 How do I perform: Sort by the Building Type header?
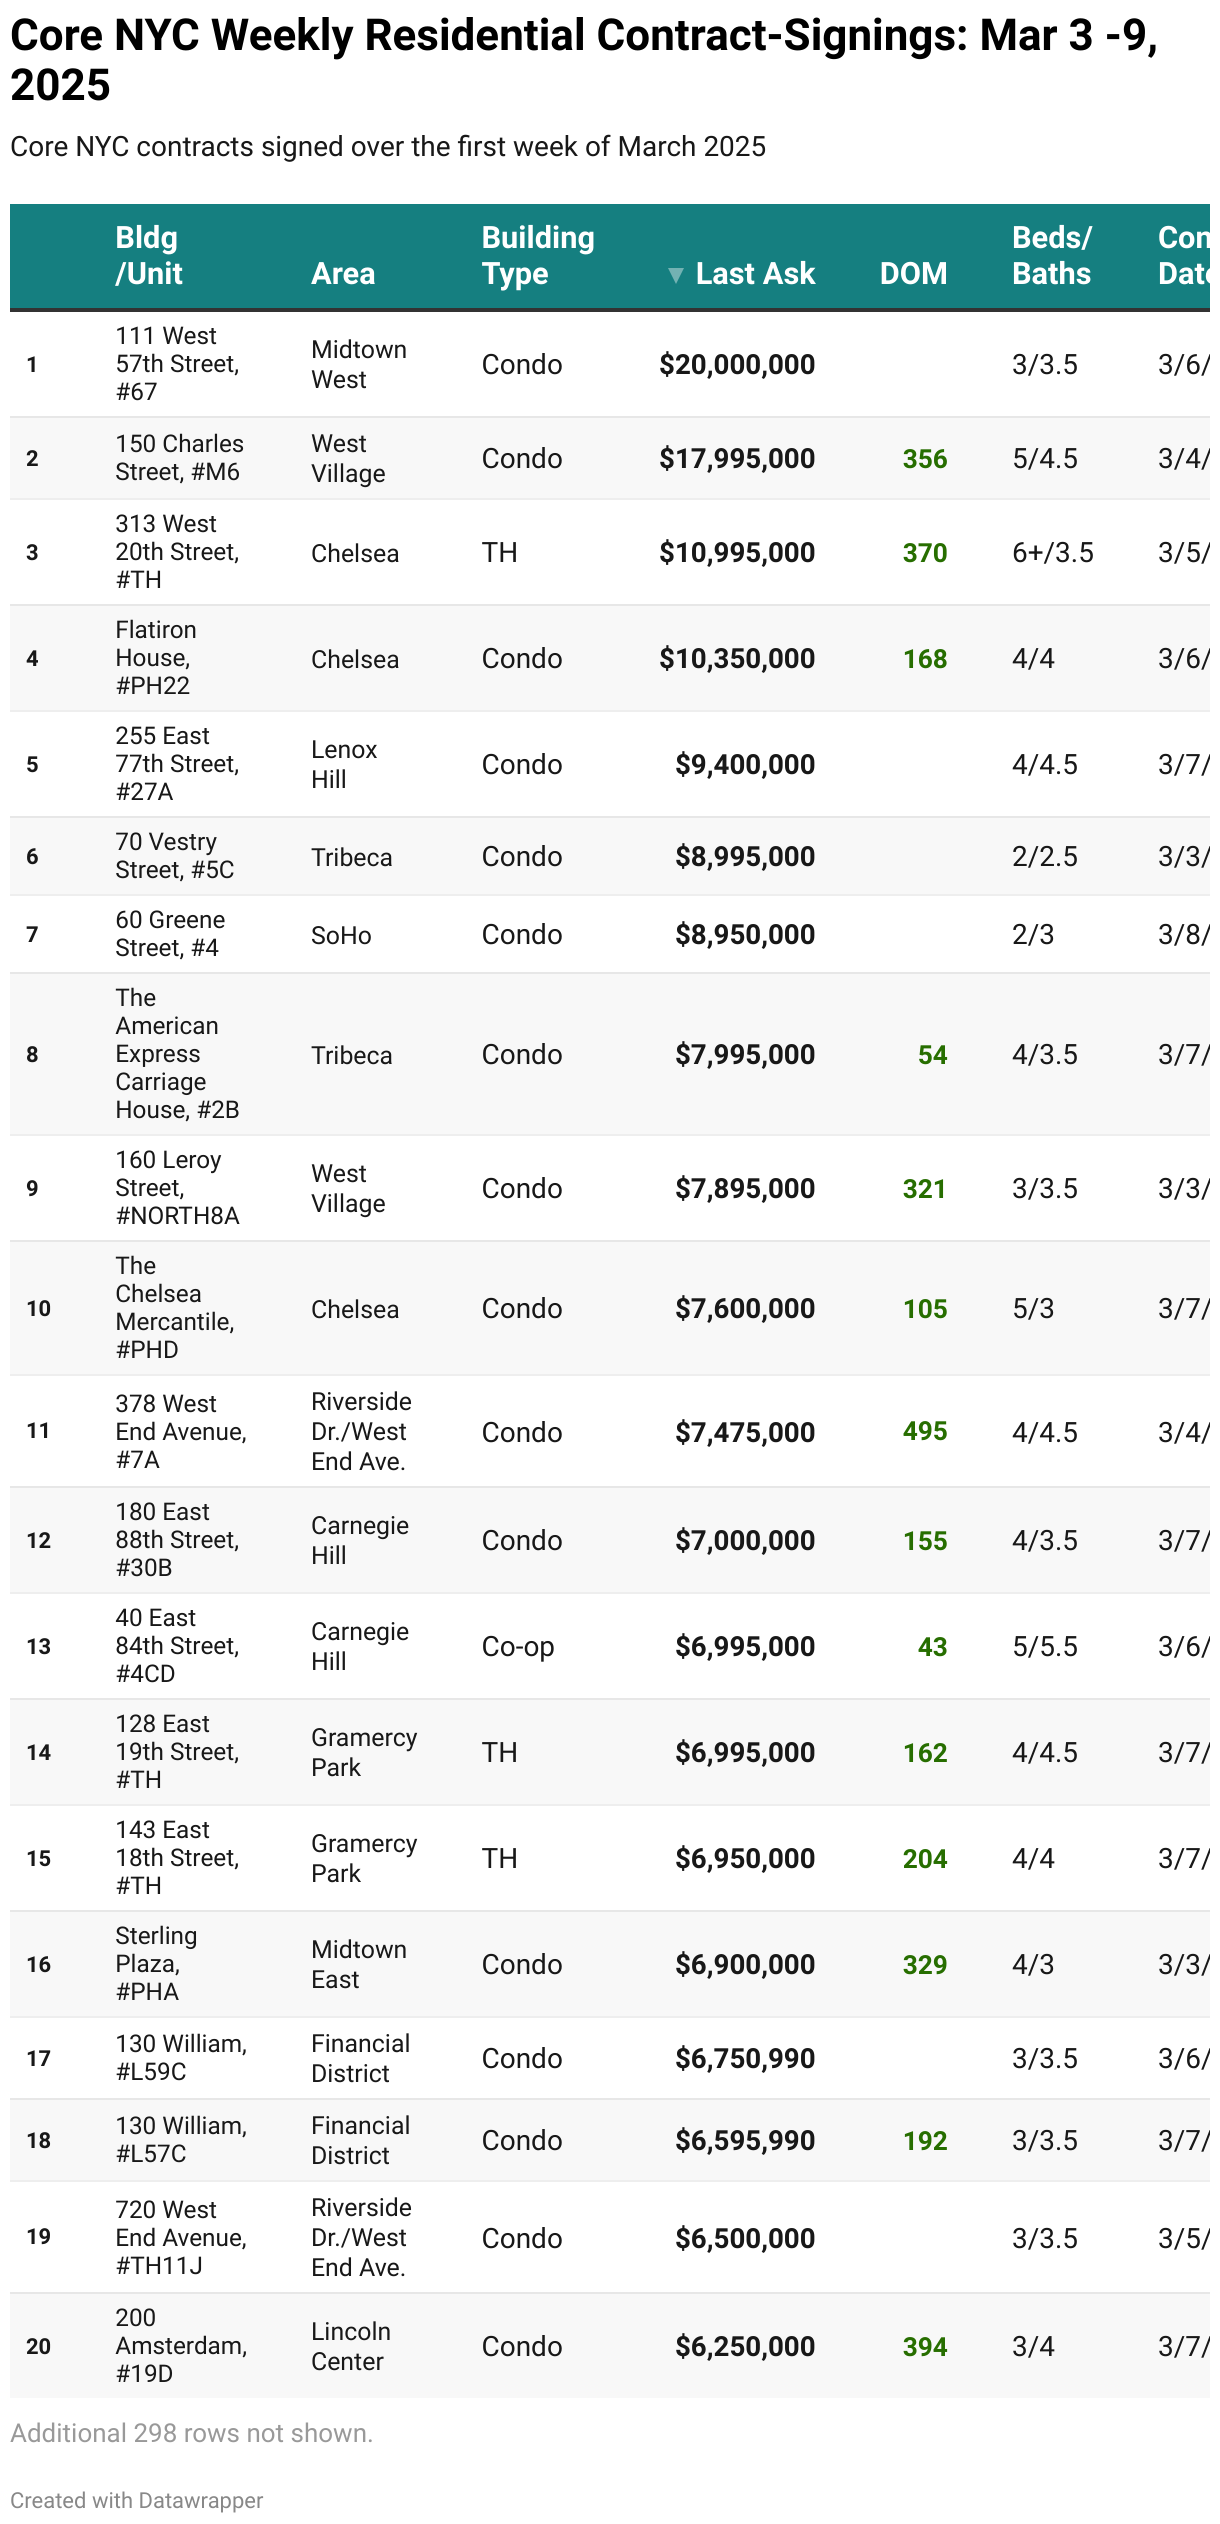[x=538, y=256]
